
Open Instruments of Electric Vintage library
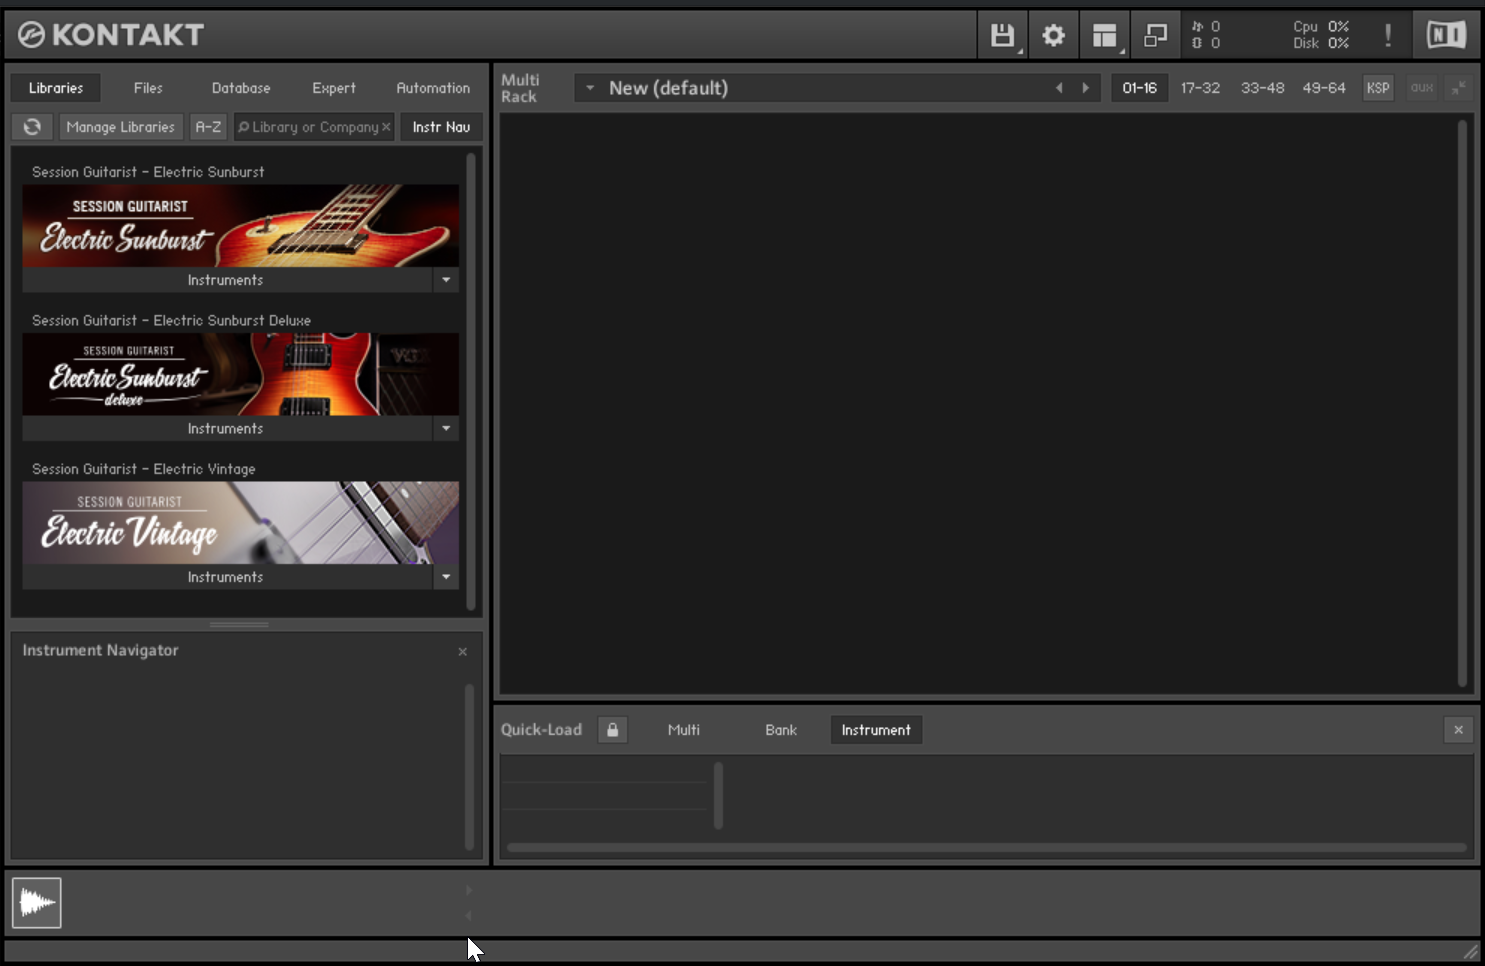coord(226,577)
